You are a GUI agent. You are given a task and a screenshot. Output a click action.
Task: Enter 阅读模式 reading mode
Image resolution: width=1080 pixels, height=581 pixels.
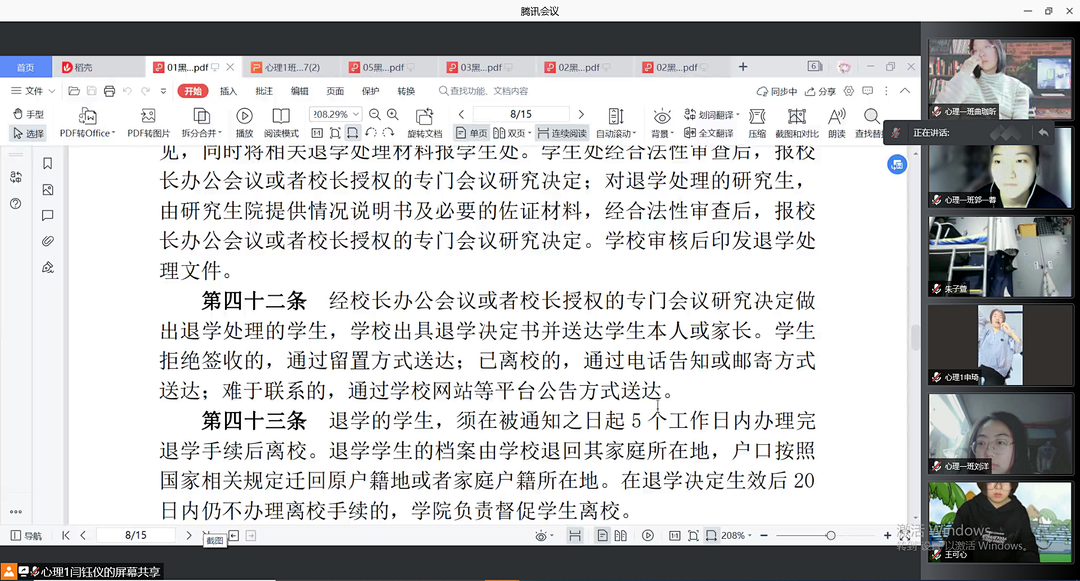coord(281,117)
